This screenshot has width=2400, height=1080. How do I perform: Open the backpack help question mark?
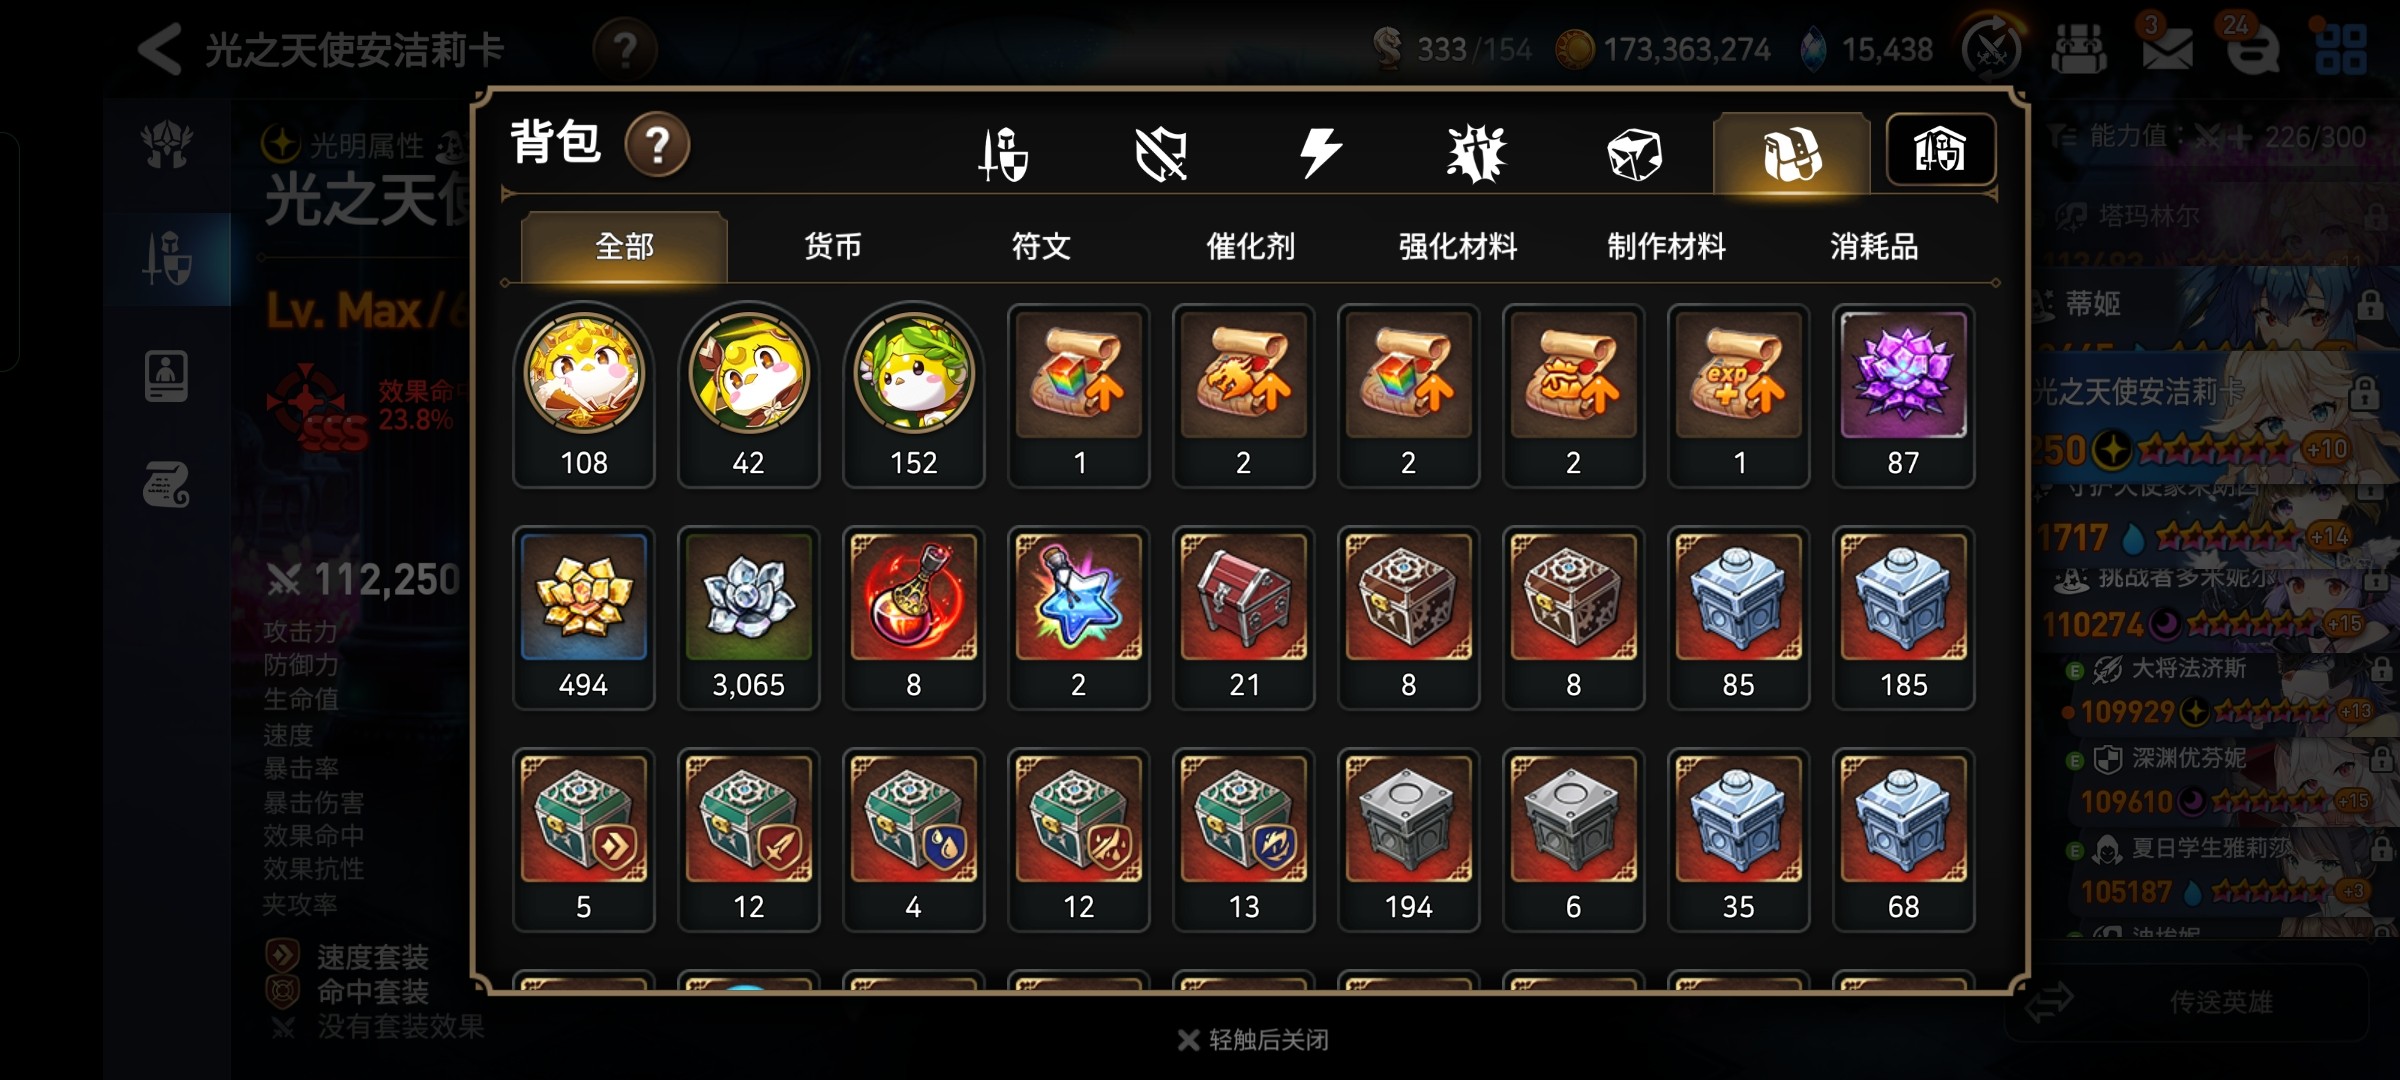(657, 144)
